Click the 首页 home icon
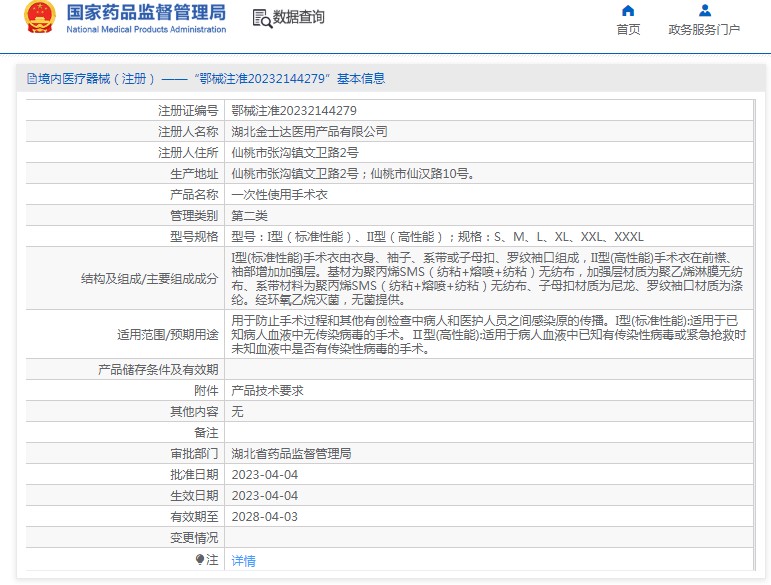 point(628,11)
